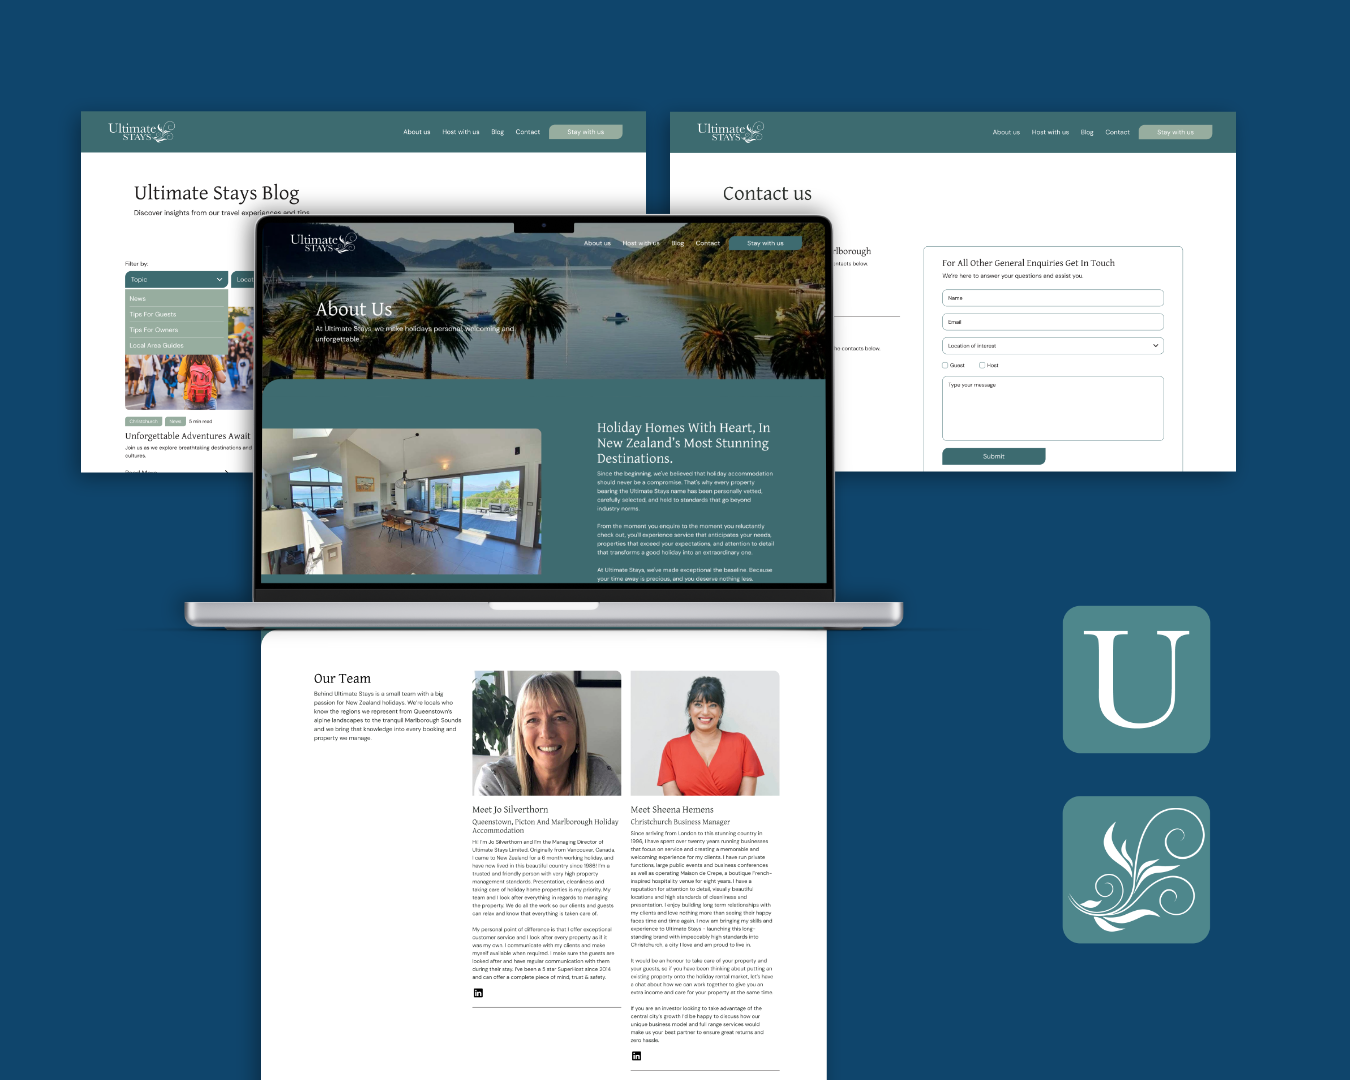The image size is (1350, 1080).
Task: Choose Tips For Guests in the Topic list
Action: 177,314
